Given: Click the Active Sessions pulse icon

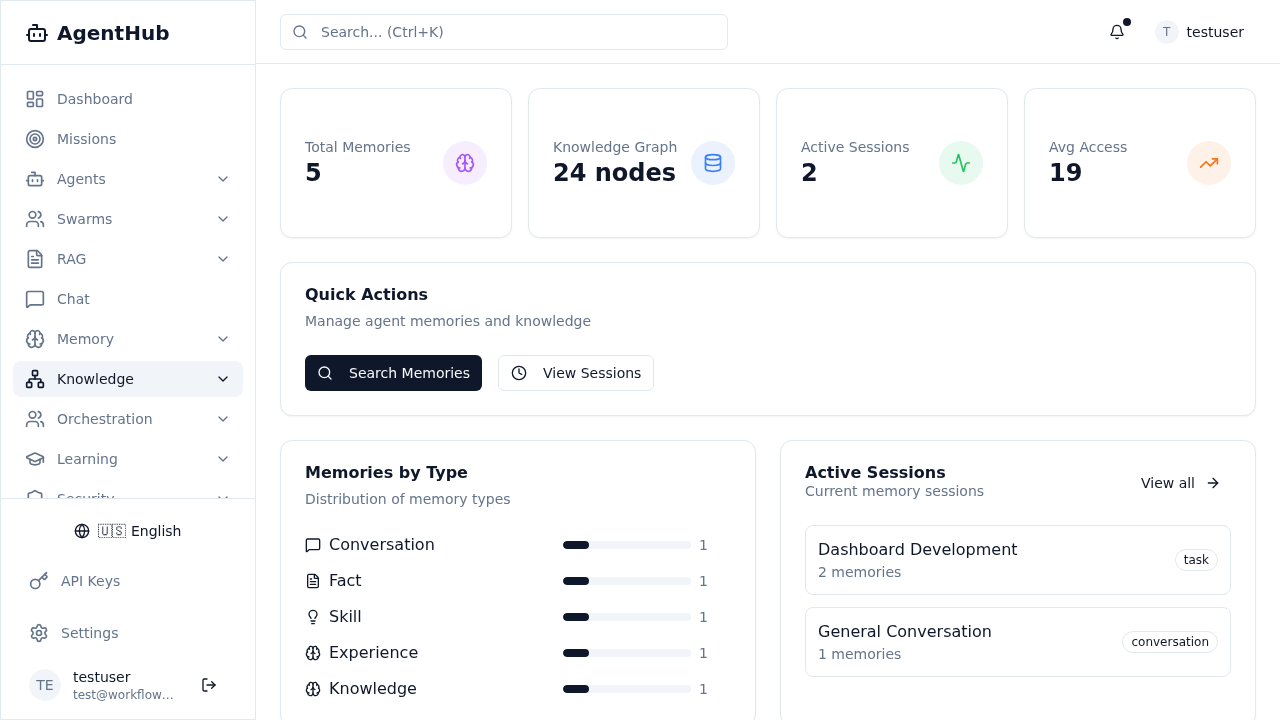Looking at the screenshot, I should pyautogui.click(x=961, y=162).
